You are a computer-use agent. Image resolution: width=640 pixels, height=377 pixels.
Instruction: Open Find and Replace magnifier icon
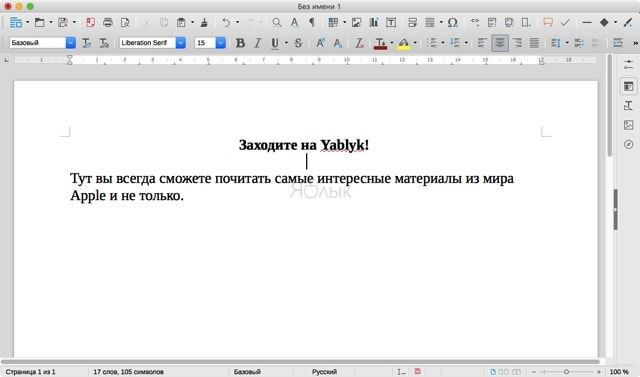pos(277,22)
